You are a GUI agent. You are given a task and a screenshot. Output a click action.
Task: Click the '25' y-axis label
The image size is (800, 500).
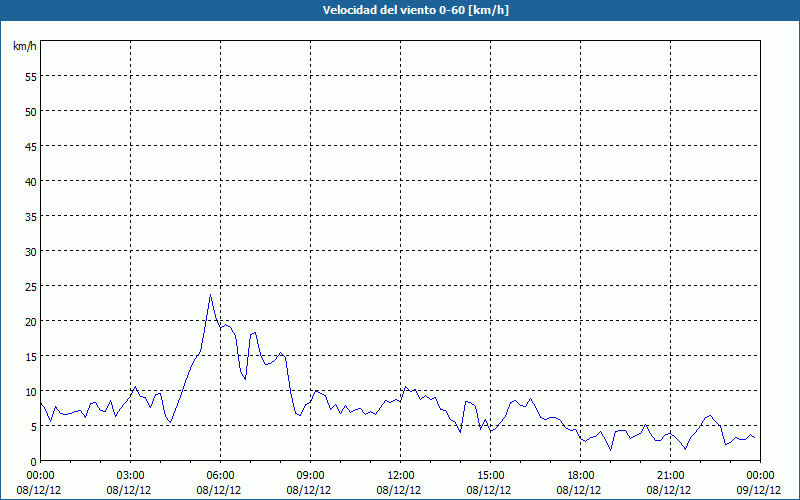[31, 287]
